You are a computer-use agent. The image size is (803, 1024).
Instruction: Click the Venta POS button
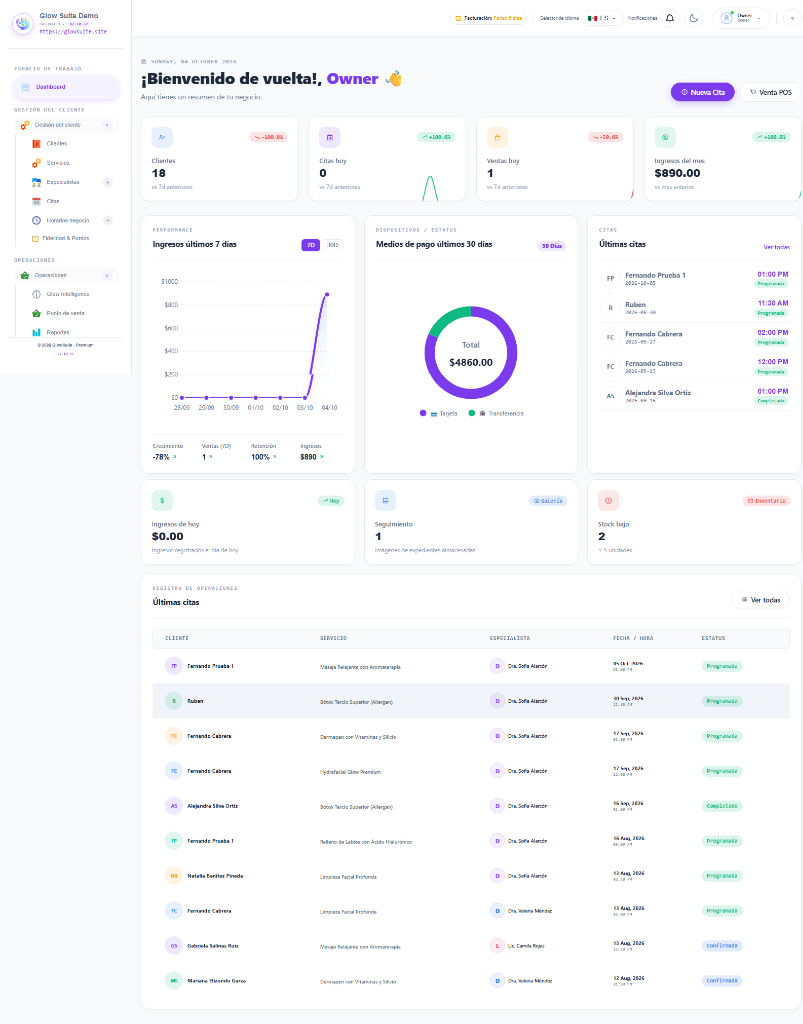[x=771, y=92]
